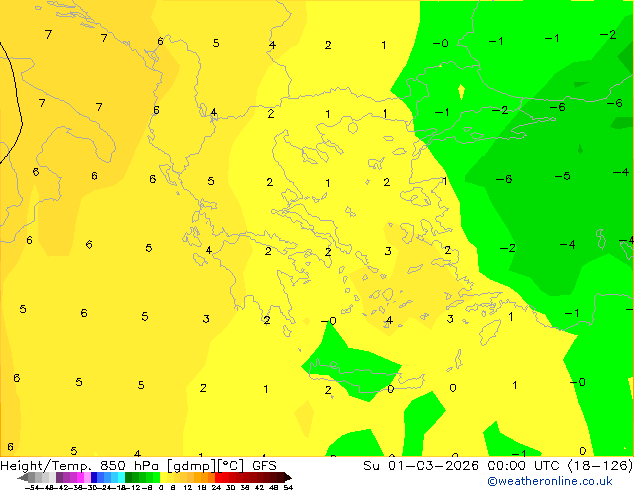Click the cyan legend swatch above -18
The image size is (634, 490).
pyautogui.click(x=121, y=477)
